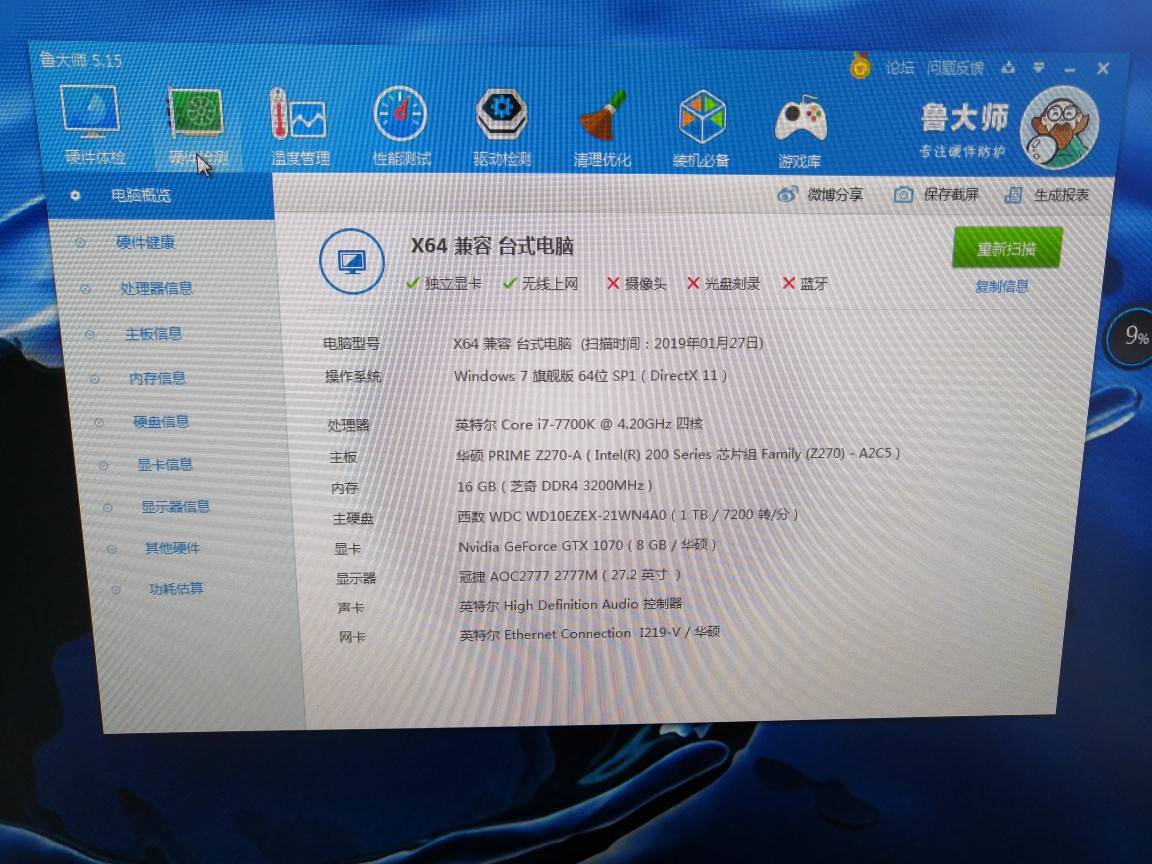Click the 独立显卡 status indicator
This screenshot has width=1152, height=864.
[444, 283]
